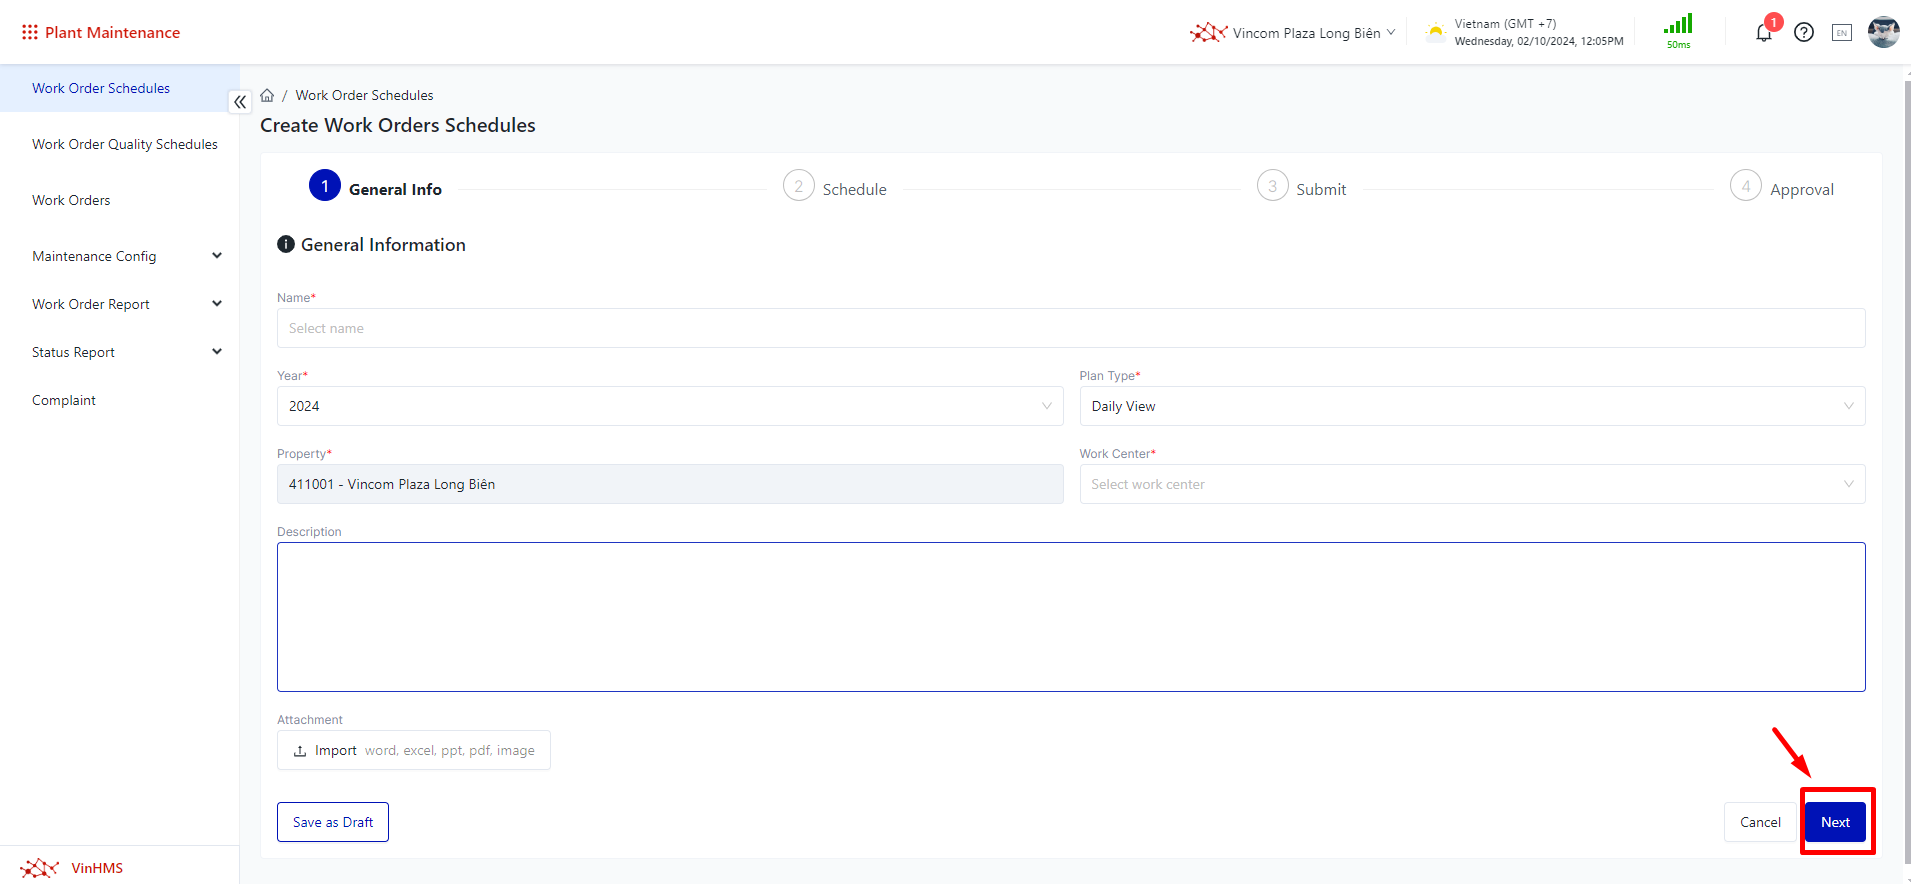
Task: Go to Work Orders in sidebar
Action: [x=71, y=200]
